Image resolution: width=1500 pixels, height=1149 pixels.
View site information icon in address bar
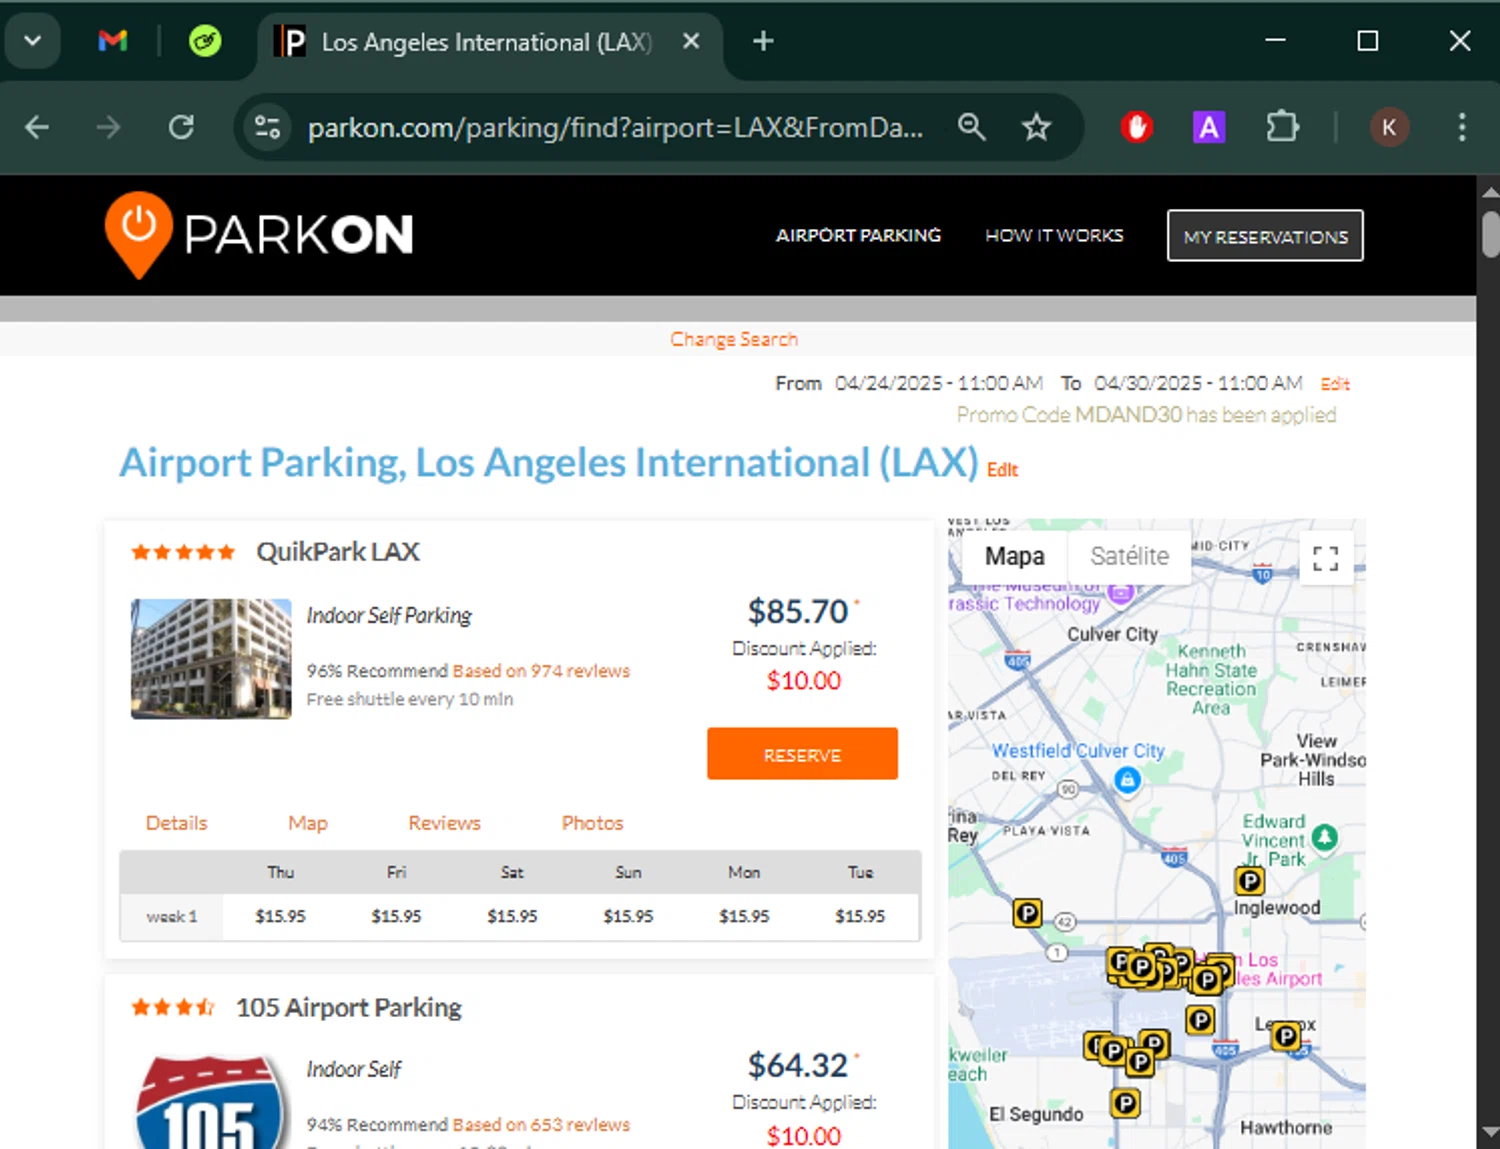point(267,127)
